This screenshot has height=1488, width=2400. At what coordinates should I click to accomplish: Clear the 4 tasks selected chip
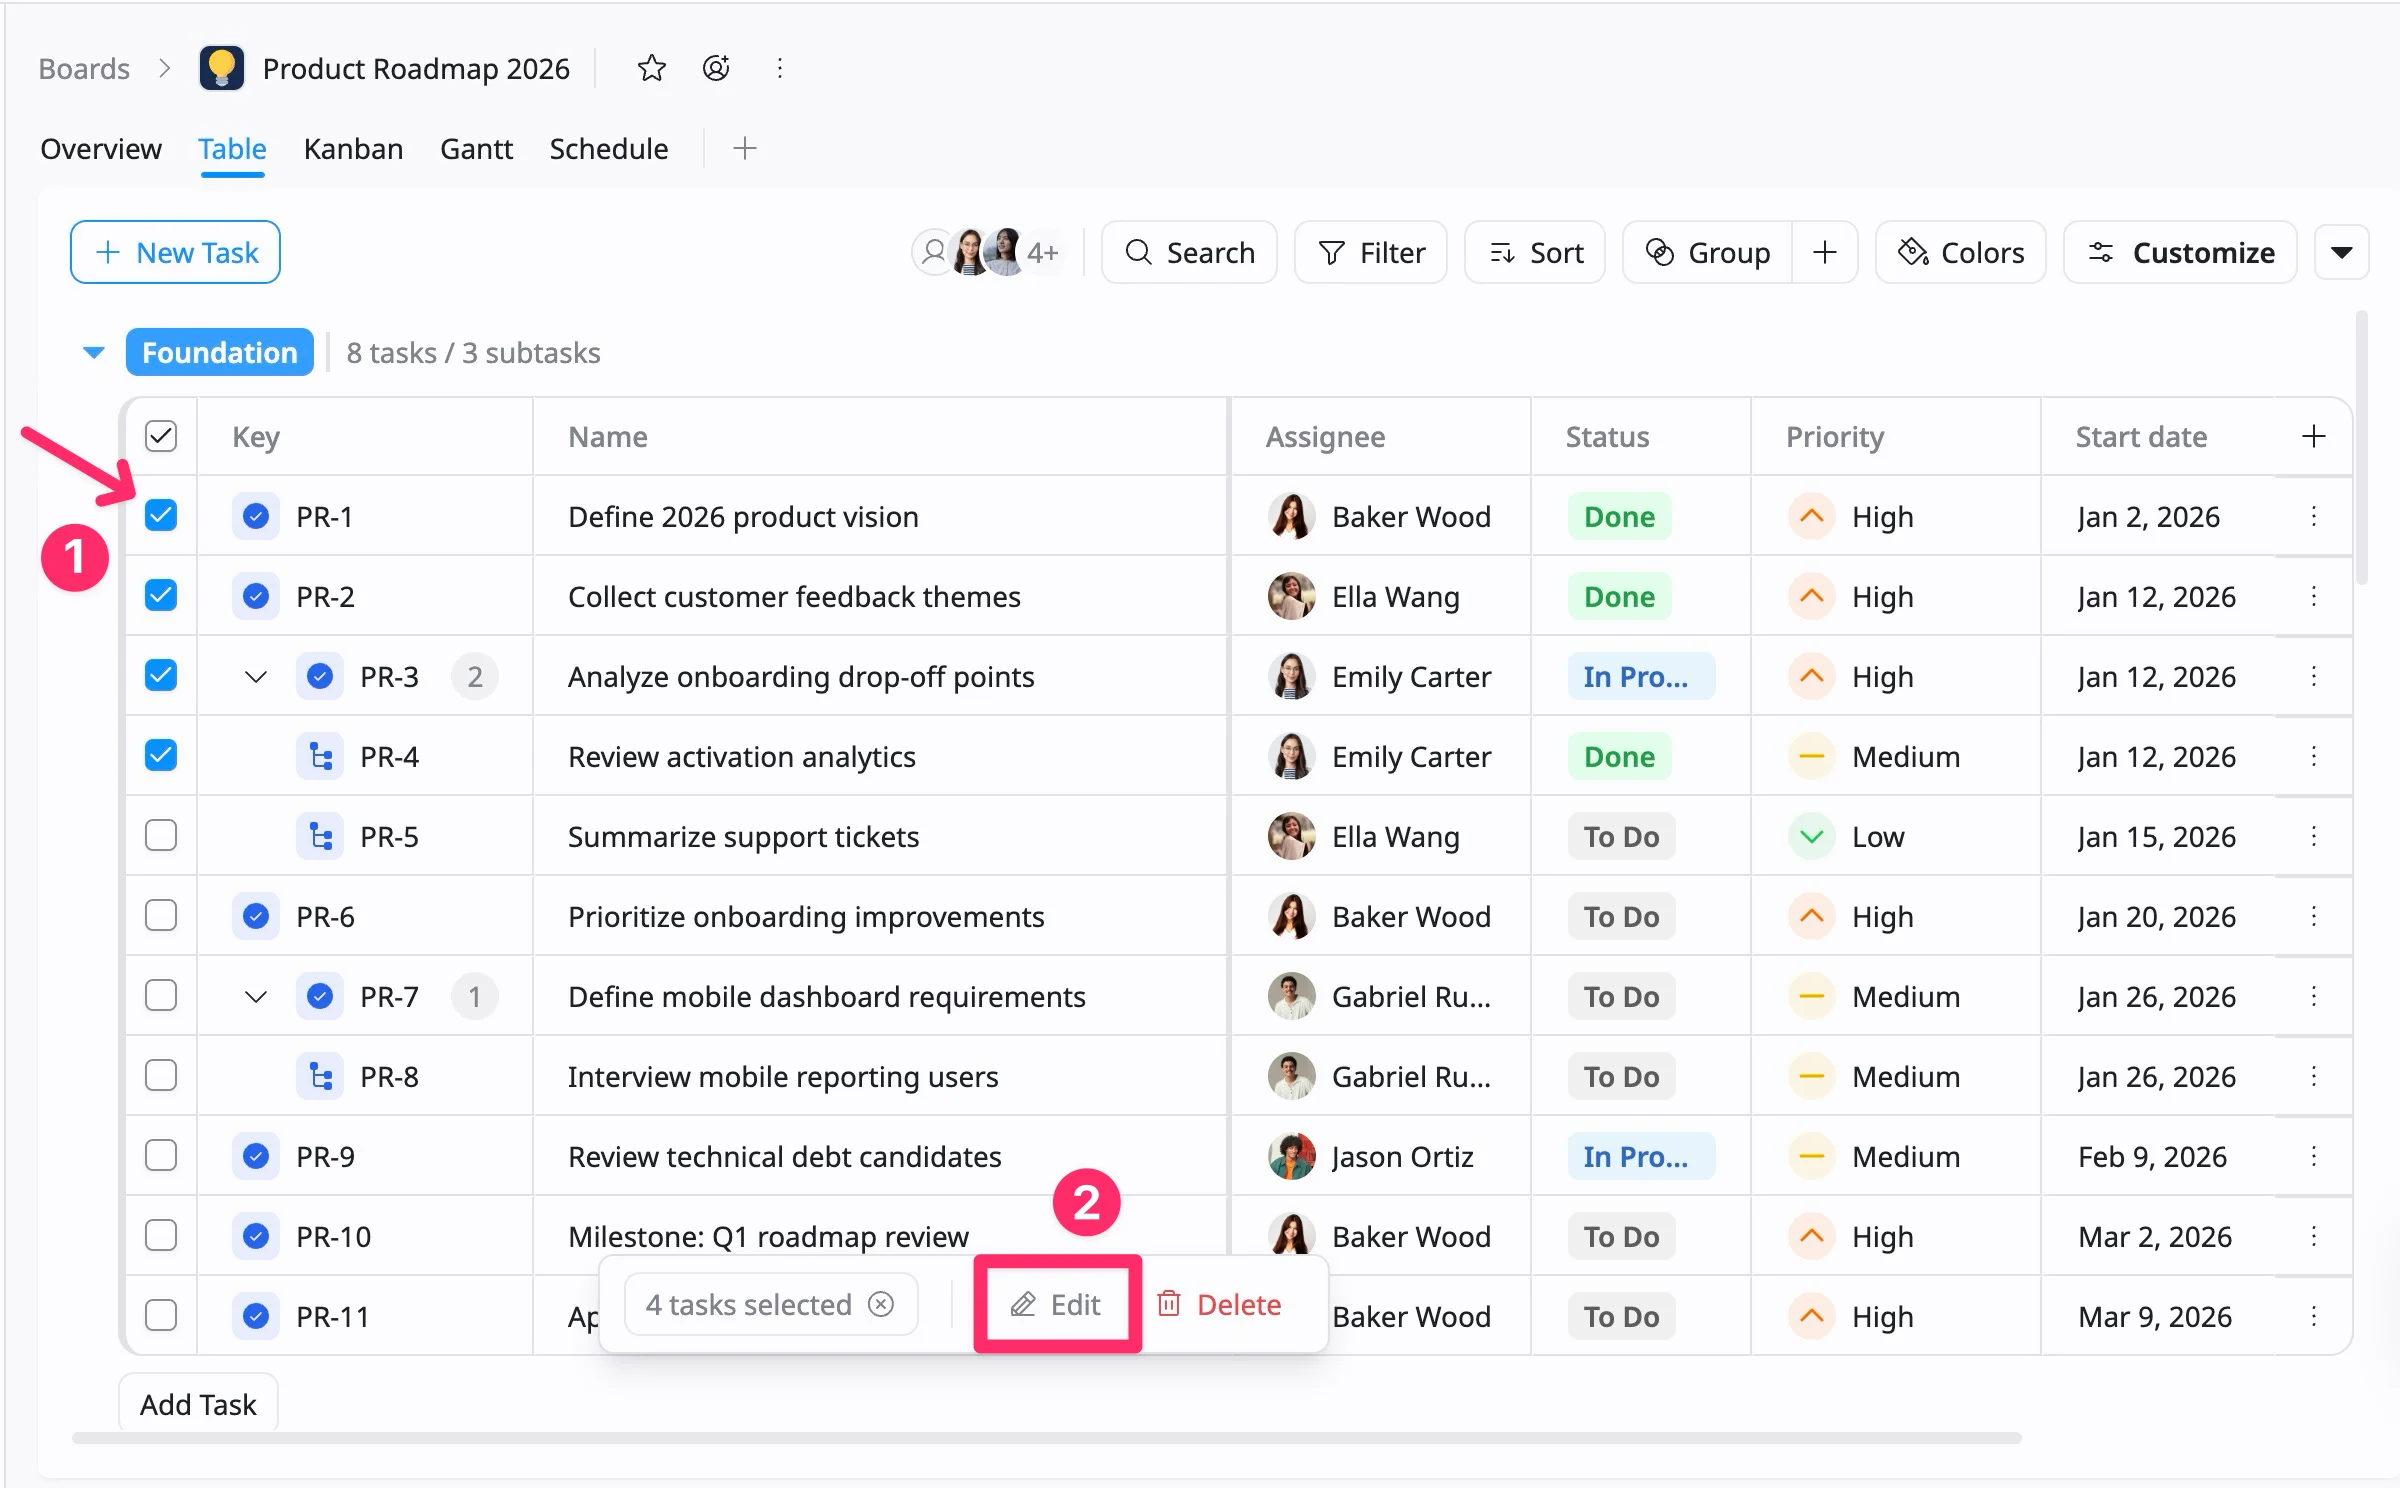click(881, 1304)
